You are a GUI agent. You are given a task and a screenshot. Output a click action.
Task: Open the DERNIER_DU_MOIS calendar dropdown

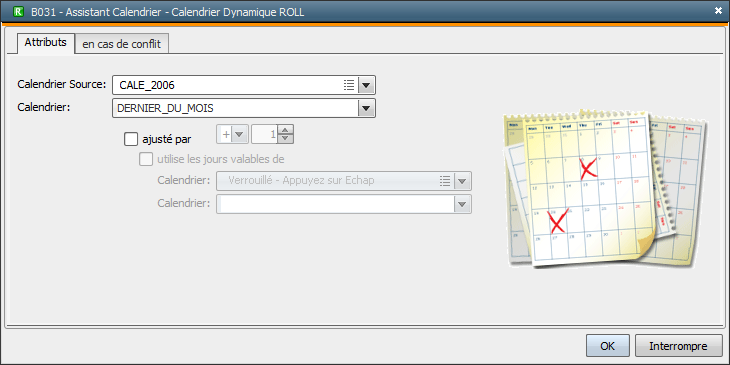[x=366, y=108]
